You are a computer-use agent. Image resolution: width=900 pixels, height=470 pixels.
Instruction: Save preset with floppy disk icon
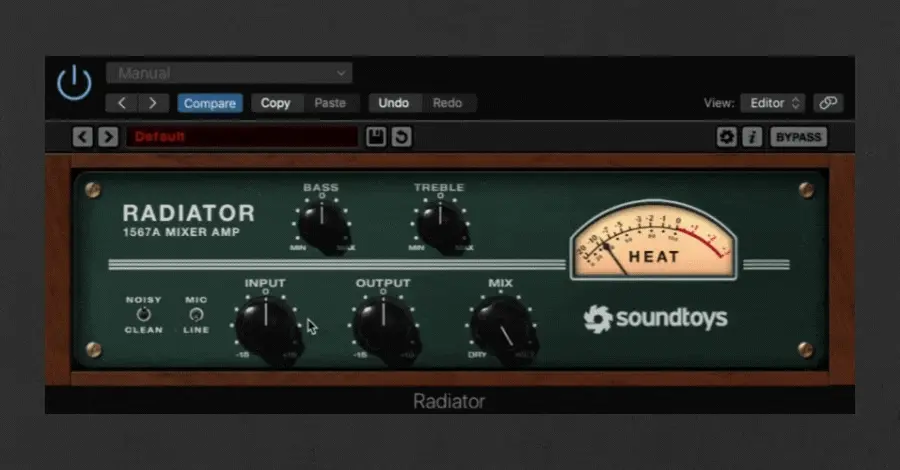376,137
